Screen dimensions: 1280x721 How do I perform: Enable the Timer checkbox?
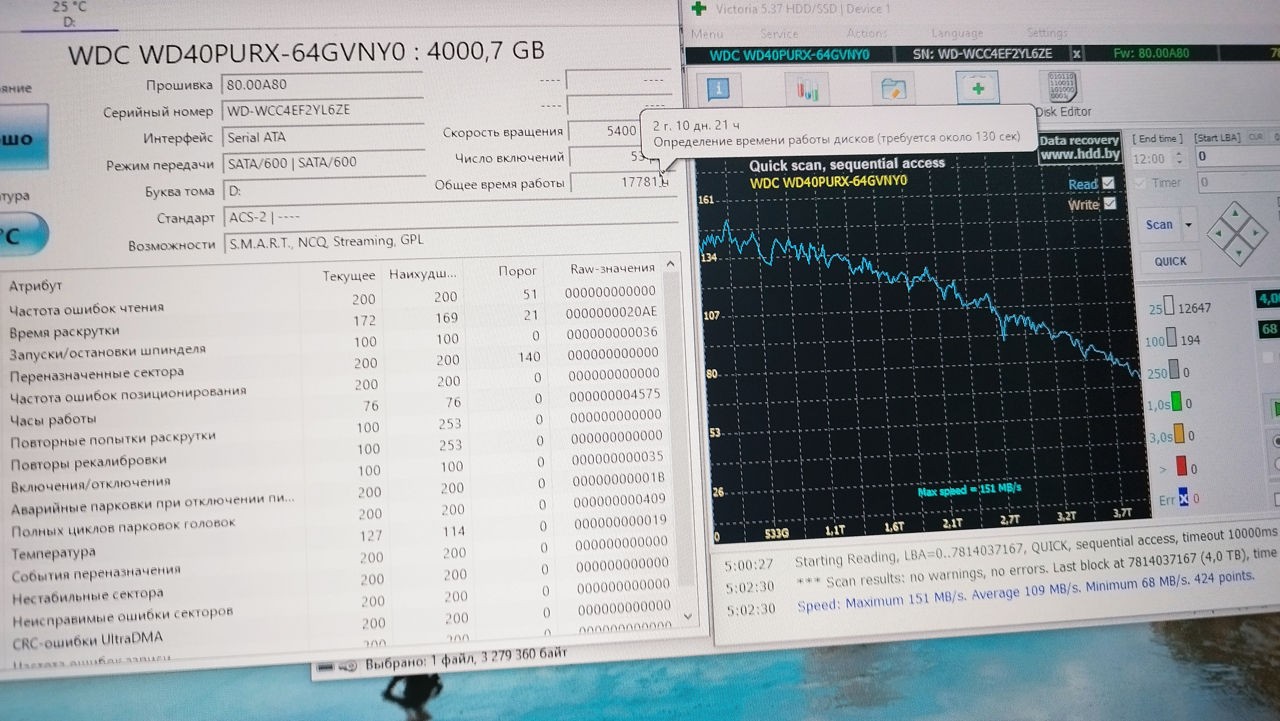click(1141, 183)
